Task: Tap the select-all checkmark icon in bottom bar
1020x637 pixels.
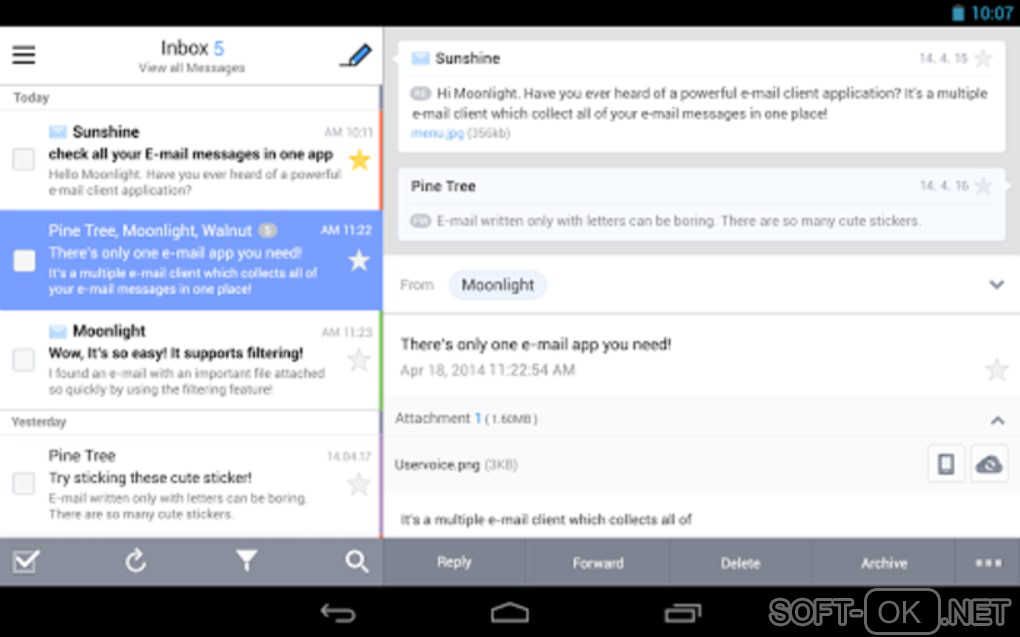Action: point(26,561)
